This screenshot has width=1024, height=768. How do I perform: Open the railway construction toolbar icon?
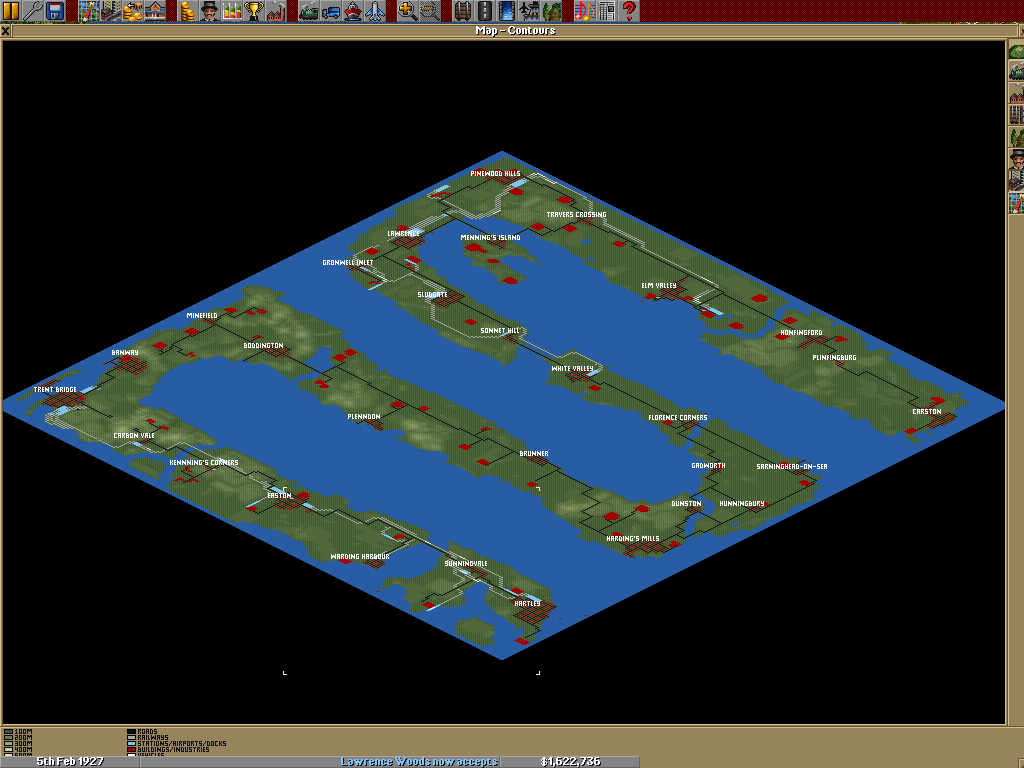pyautogui.click(x=463, y=10)
